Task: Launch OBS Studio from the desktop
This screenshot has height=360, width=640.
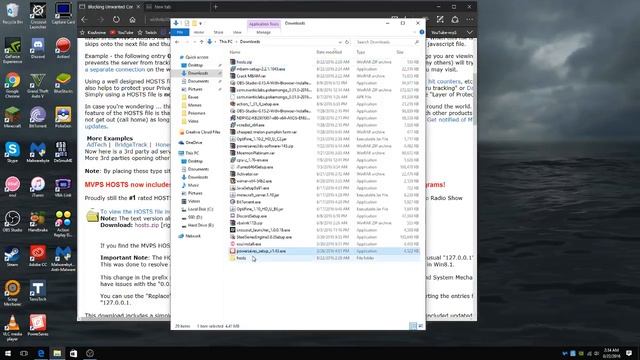Action: (12, 221)
